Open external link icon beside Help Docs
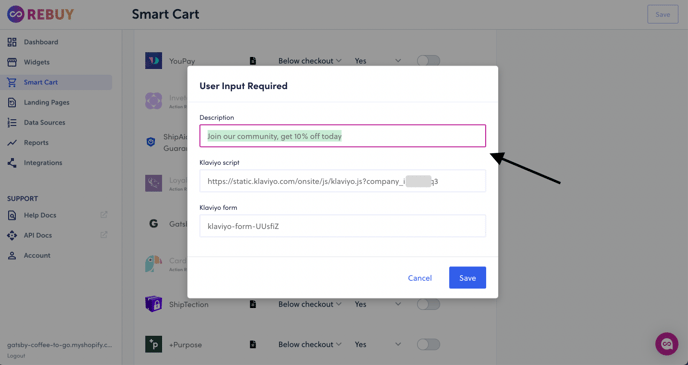The width and height of the screenshot is (688, 365). click(104, 215)
